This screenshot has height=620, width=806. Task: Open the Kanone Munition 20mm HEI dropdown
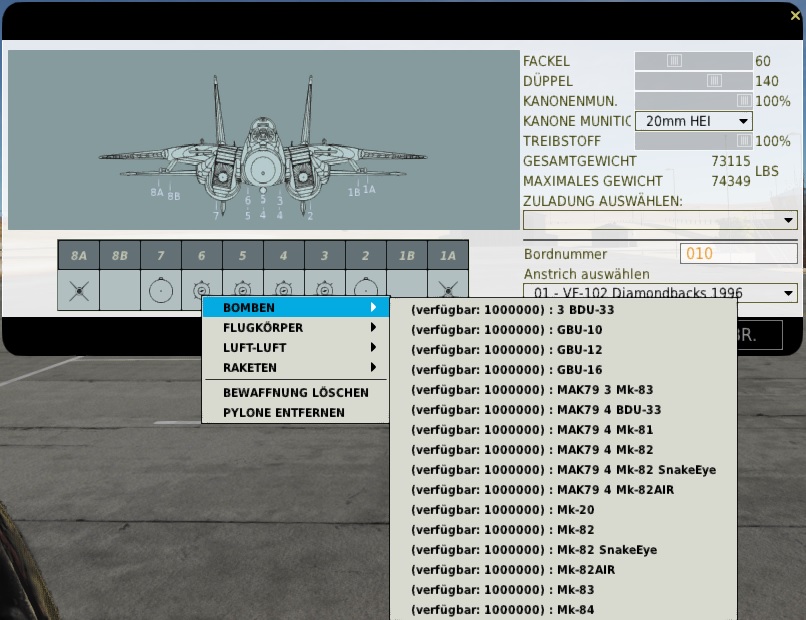694,121
